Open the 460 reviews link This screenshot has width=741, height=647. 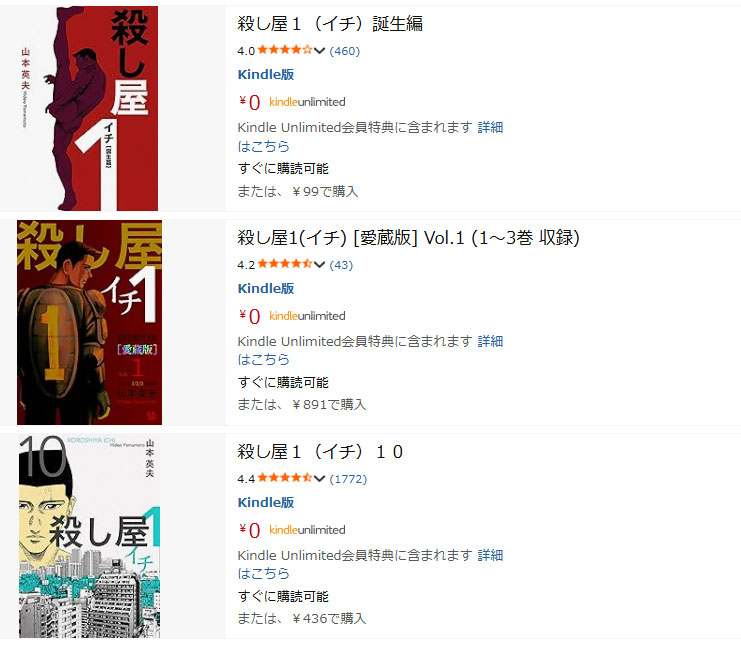coord(345,51)
